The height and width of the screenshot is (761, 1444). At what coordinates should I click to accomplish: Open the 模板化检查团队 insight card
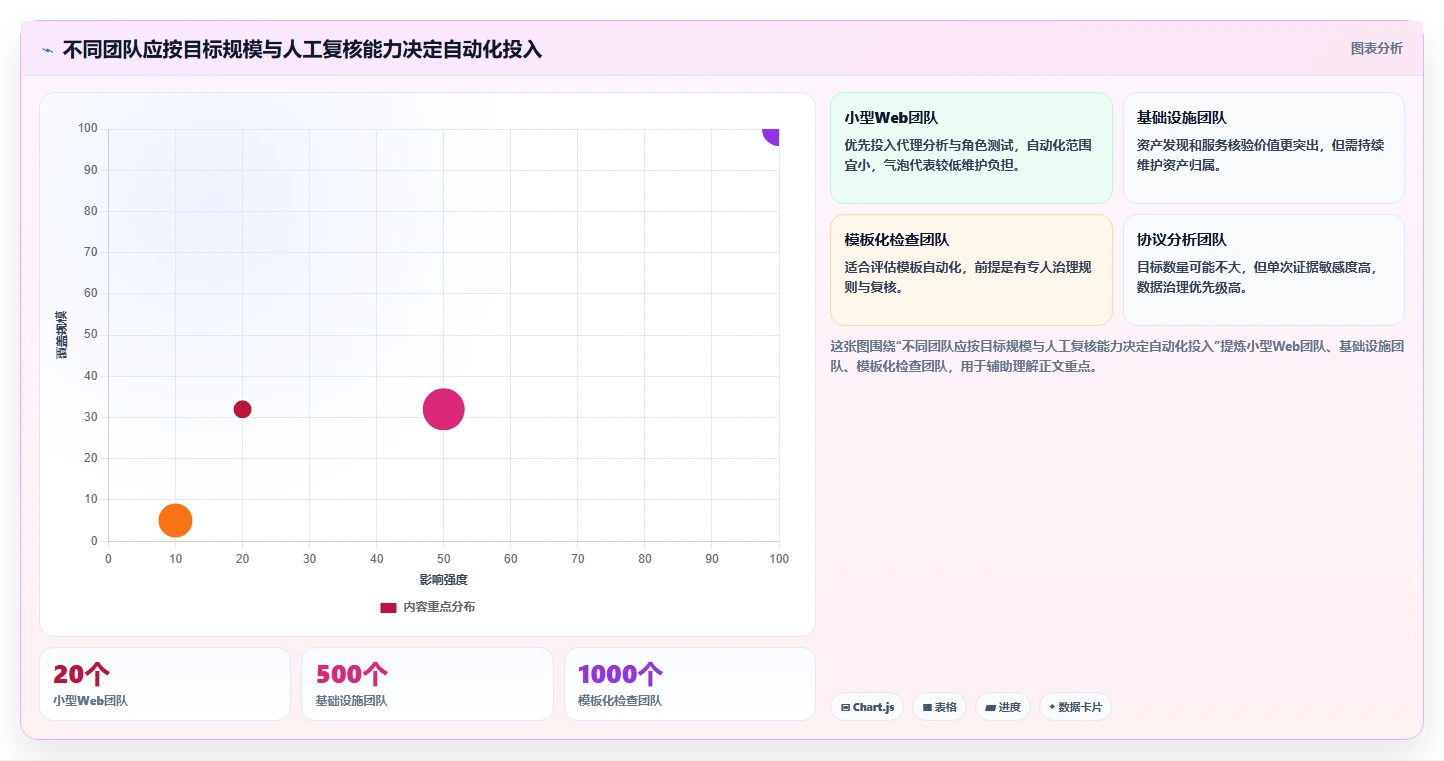(971, 270)
